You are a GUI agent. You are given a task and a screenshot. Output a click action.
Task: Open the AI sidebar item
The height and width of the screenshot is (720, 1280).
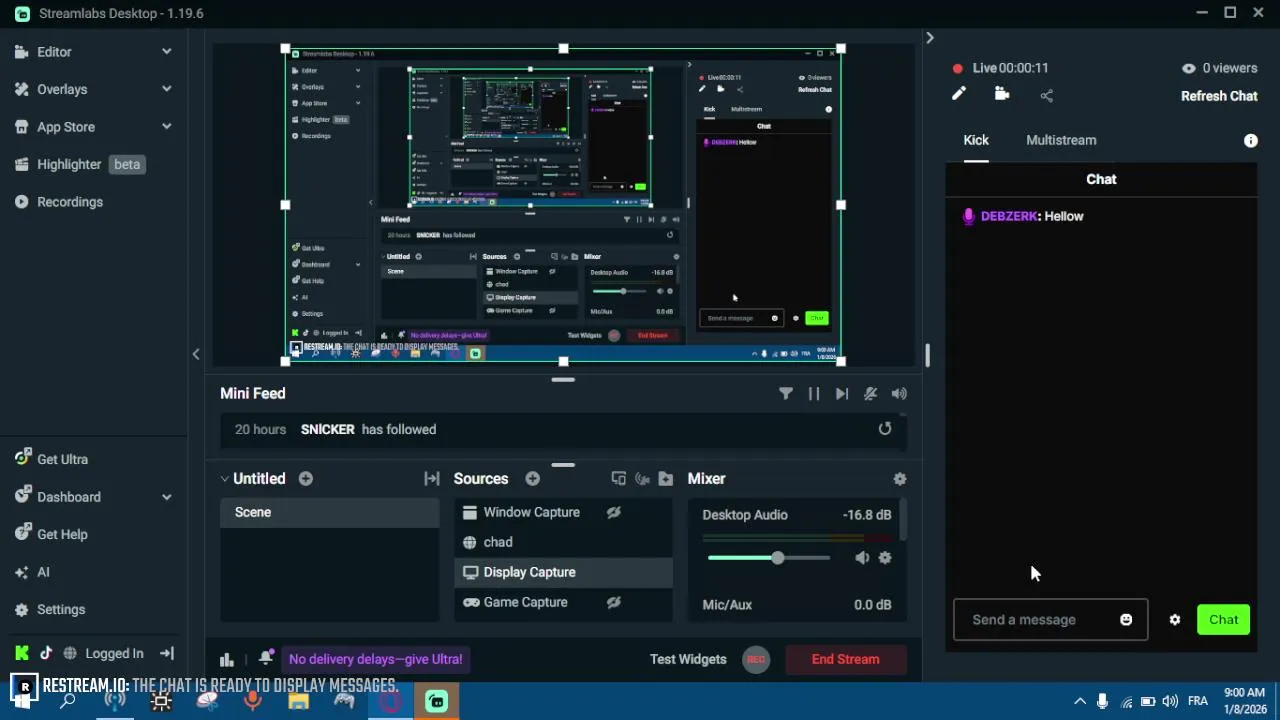coord(43,572)
